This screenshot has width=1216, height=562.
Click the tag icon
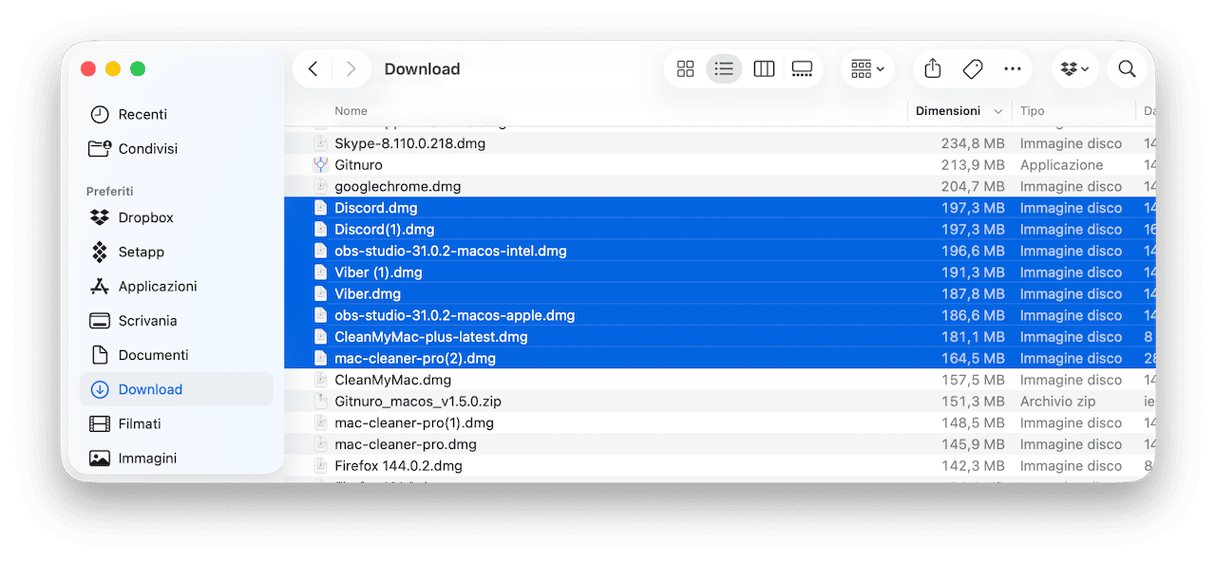point(972,69)
